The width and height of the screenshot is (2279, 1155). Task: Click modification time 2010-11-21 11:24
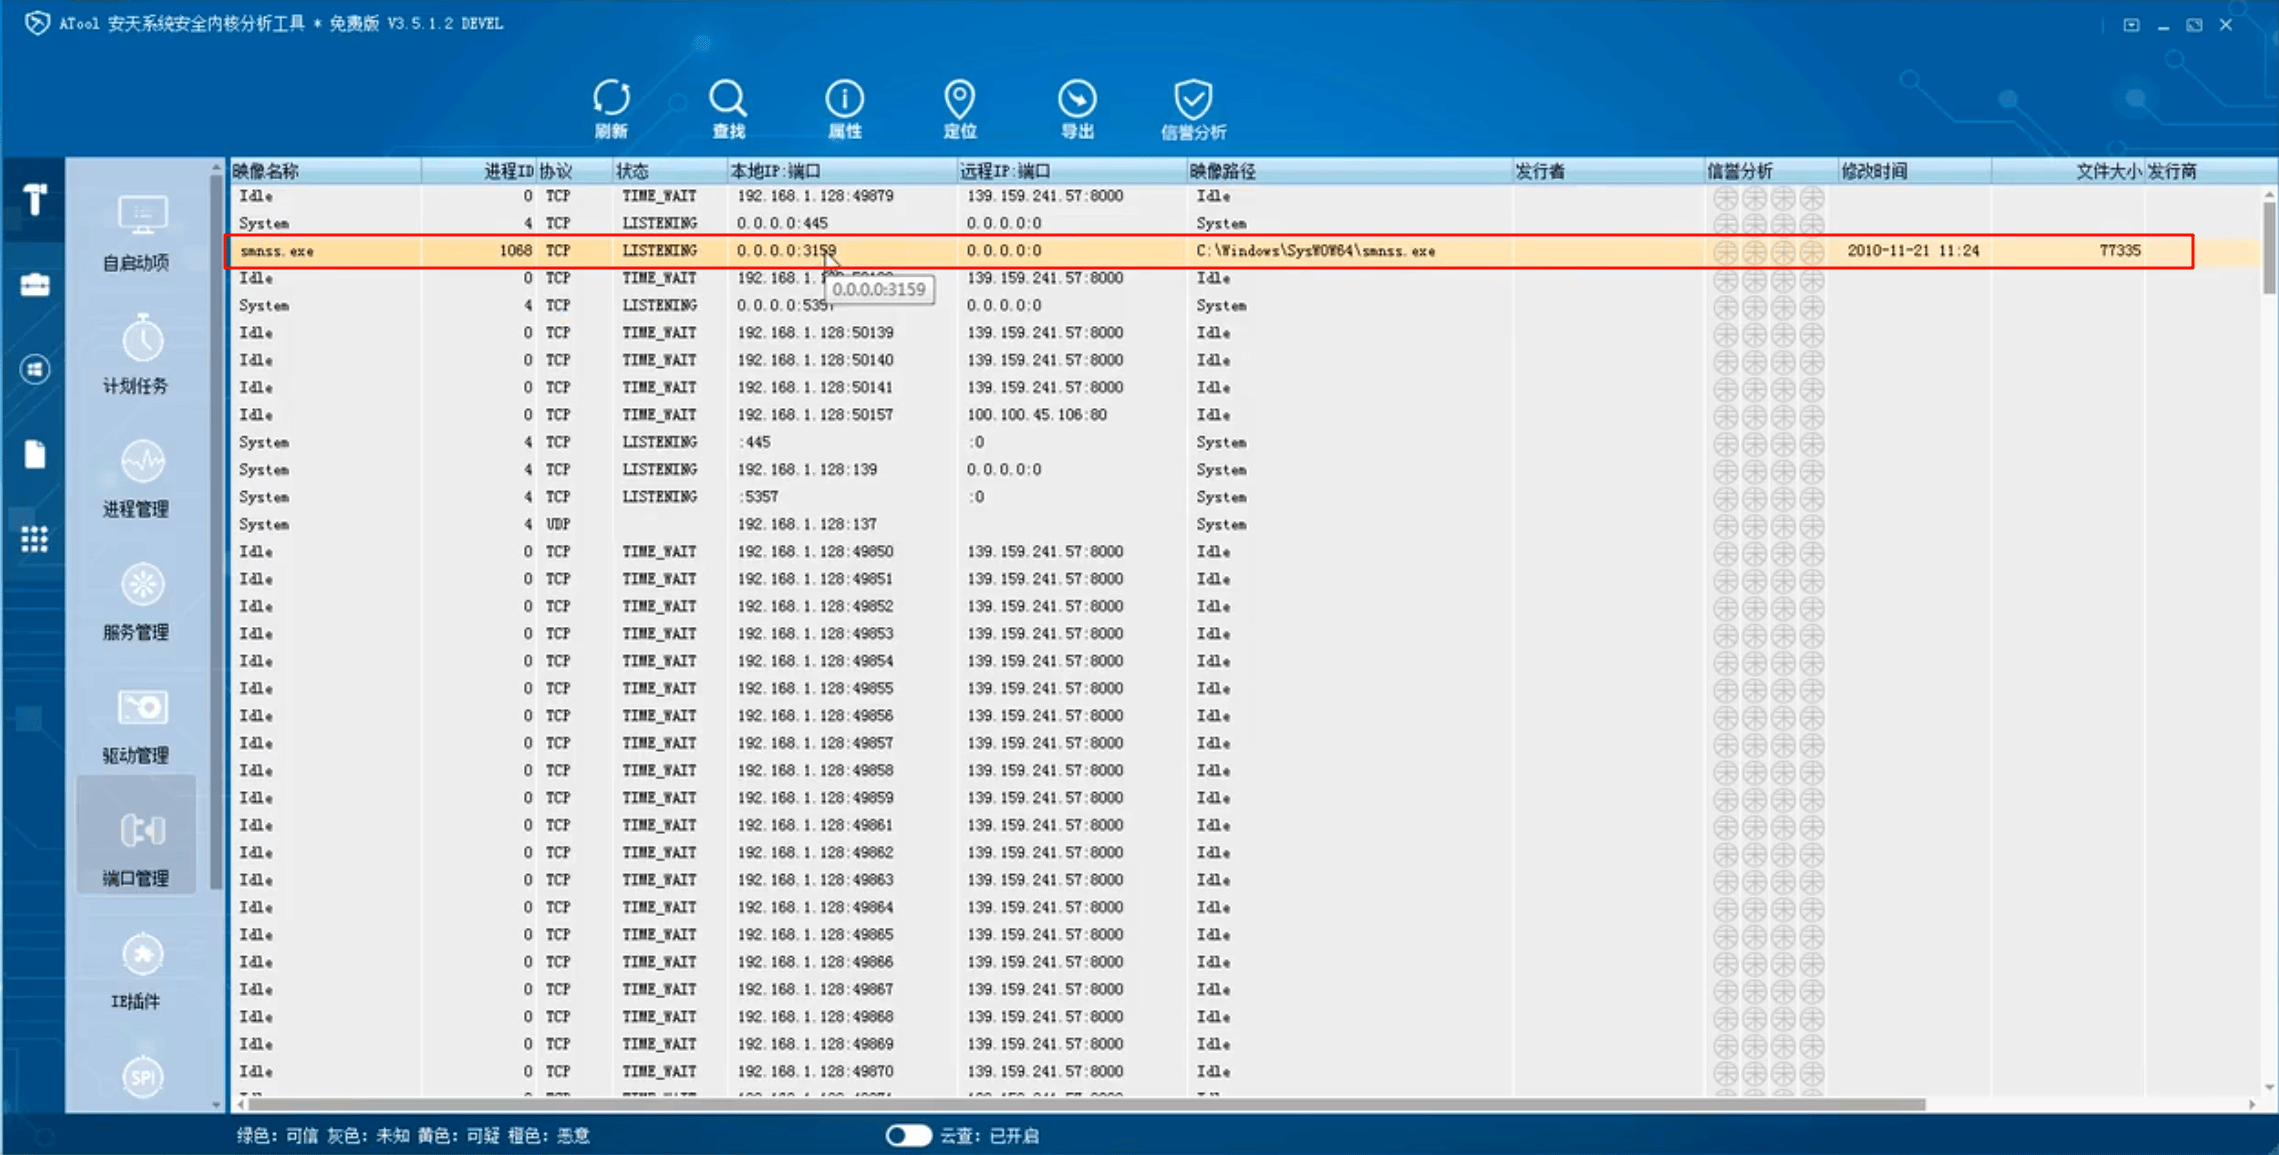point(1912,251)
